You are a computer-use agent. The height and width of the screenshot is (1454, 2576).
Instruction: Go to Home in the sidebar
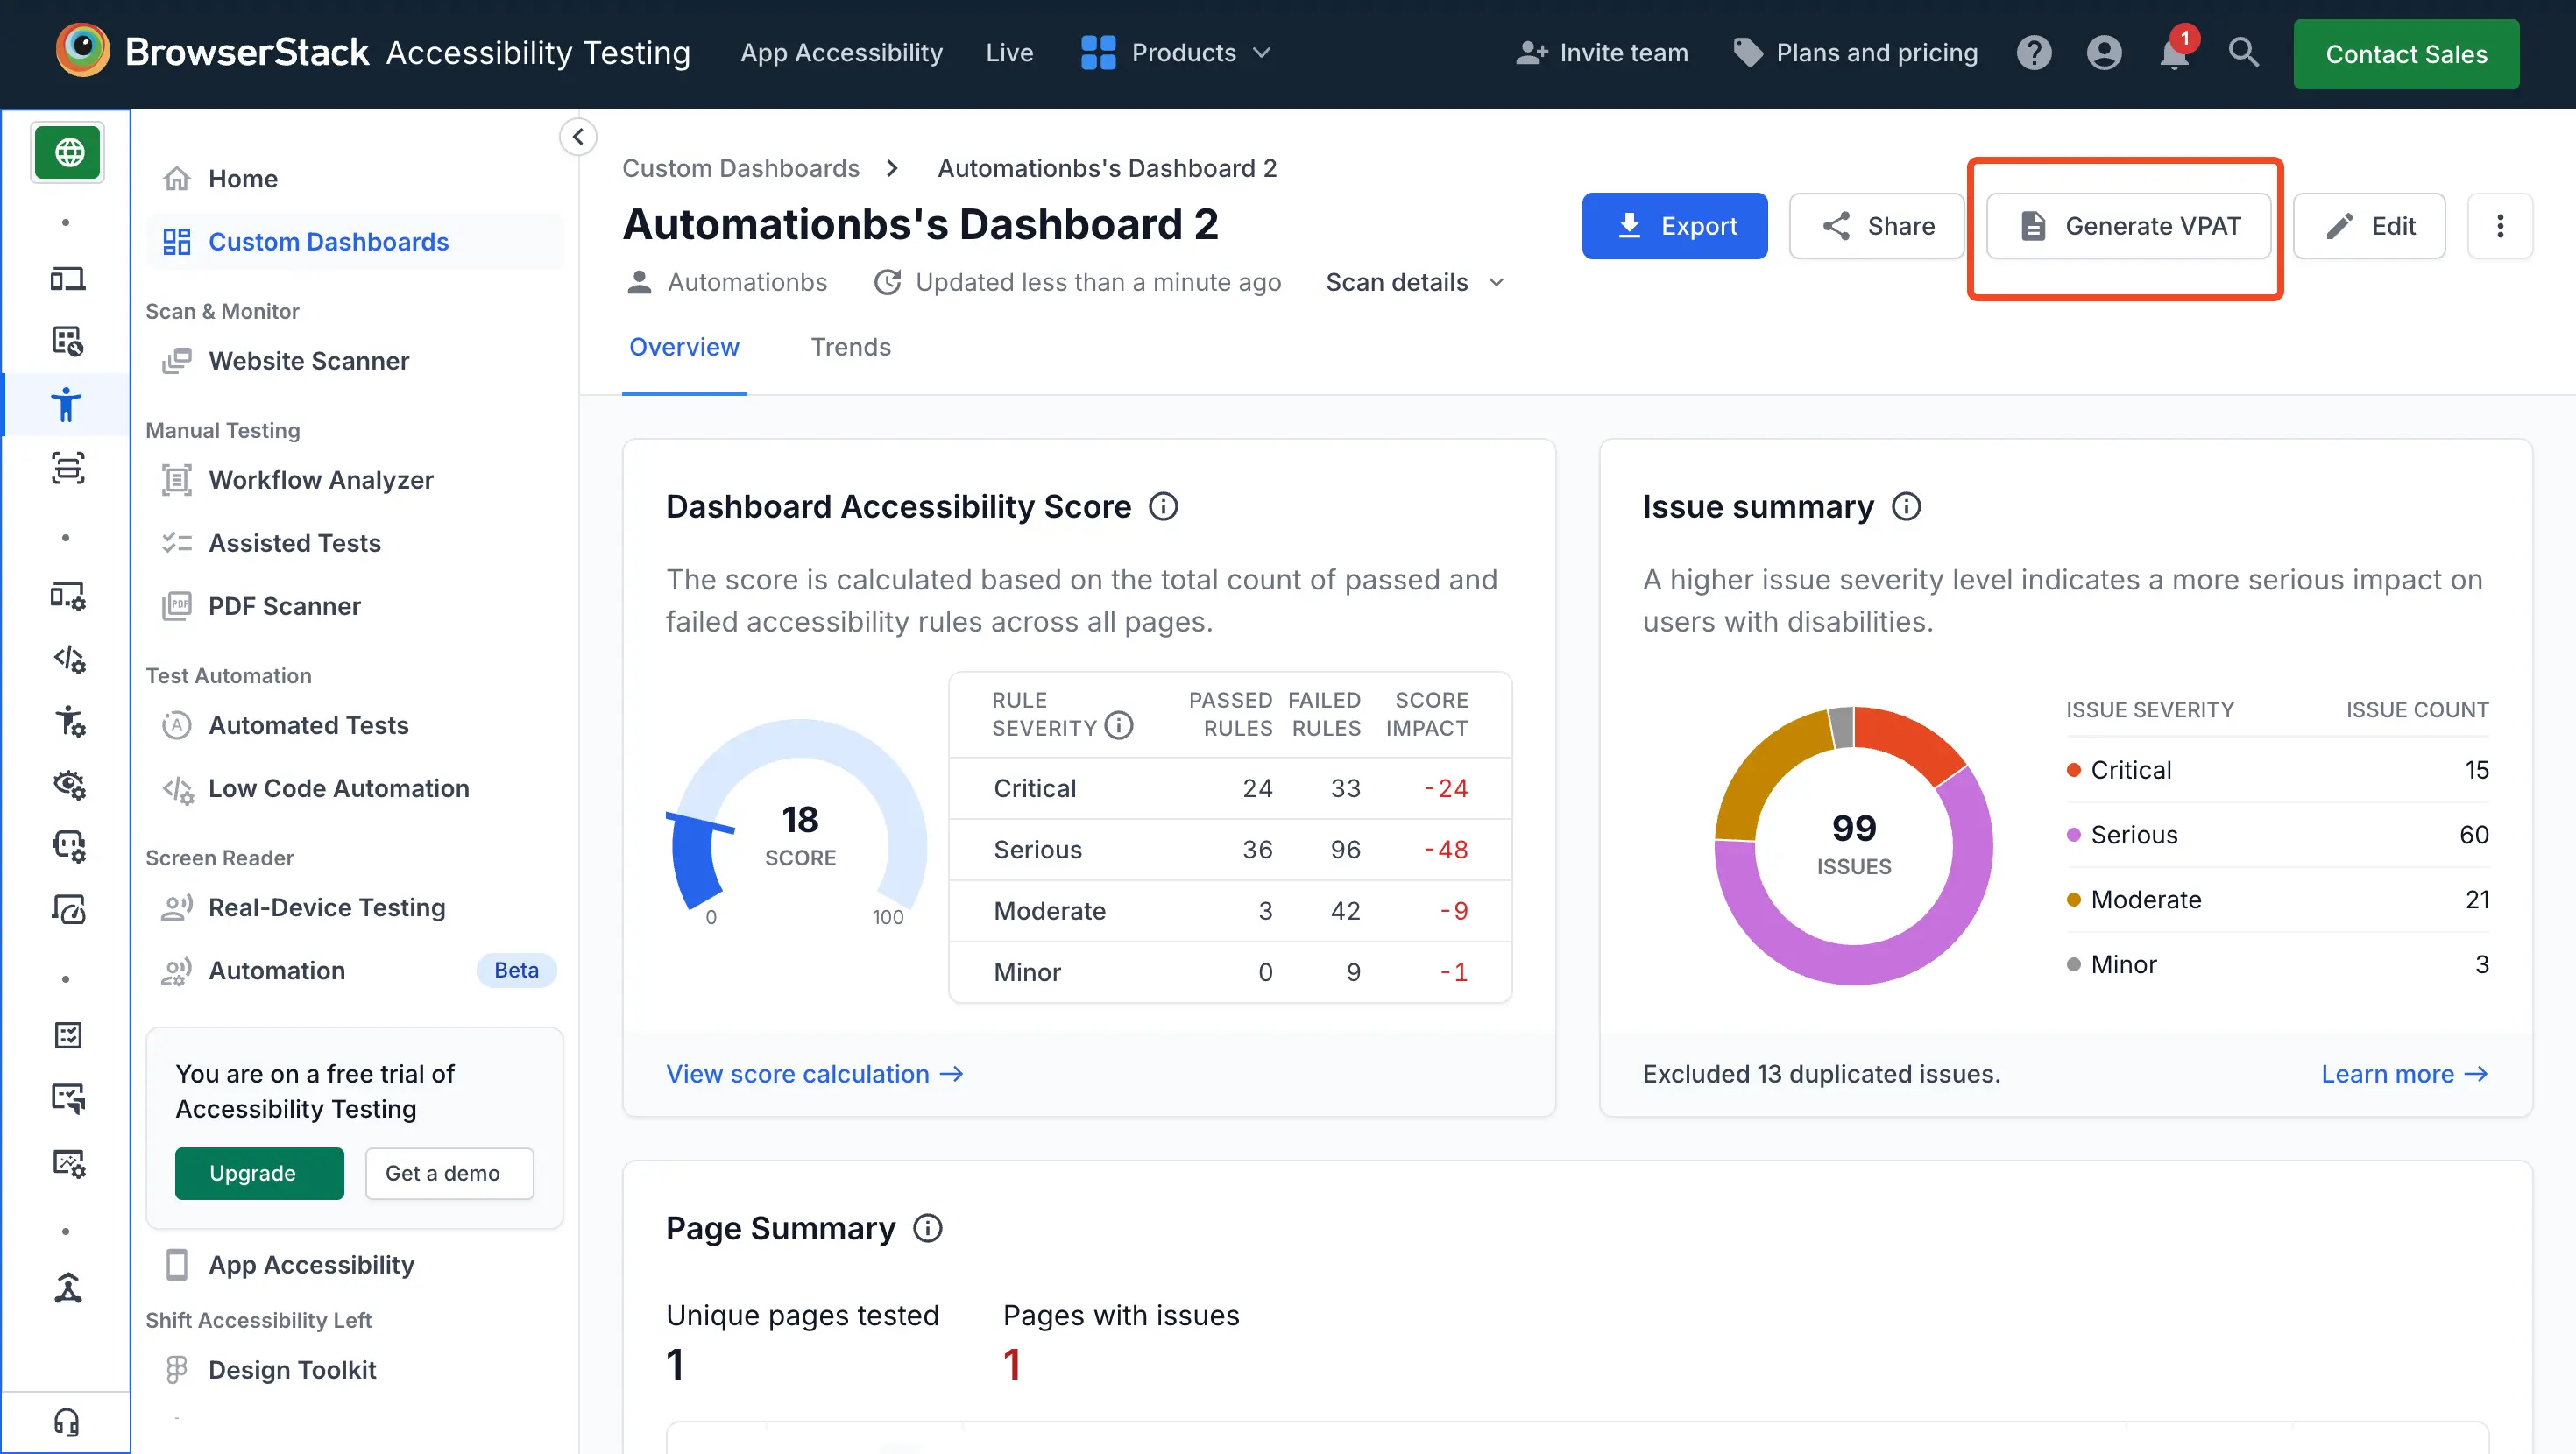(x=354, y=179)
